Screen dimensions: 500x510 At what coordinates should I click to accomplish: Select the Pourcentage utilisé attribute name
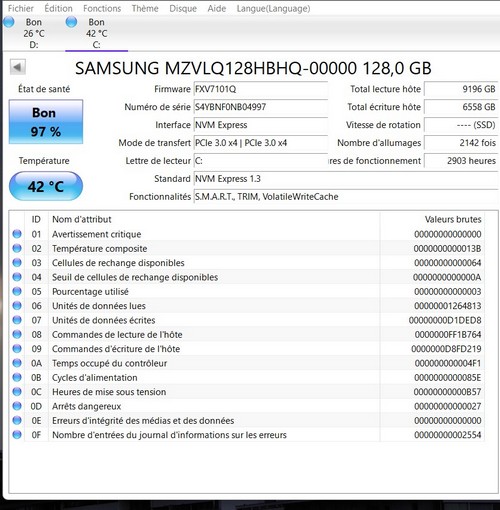coord(90,292)
